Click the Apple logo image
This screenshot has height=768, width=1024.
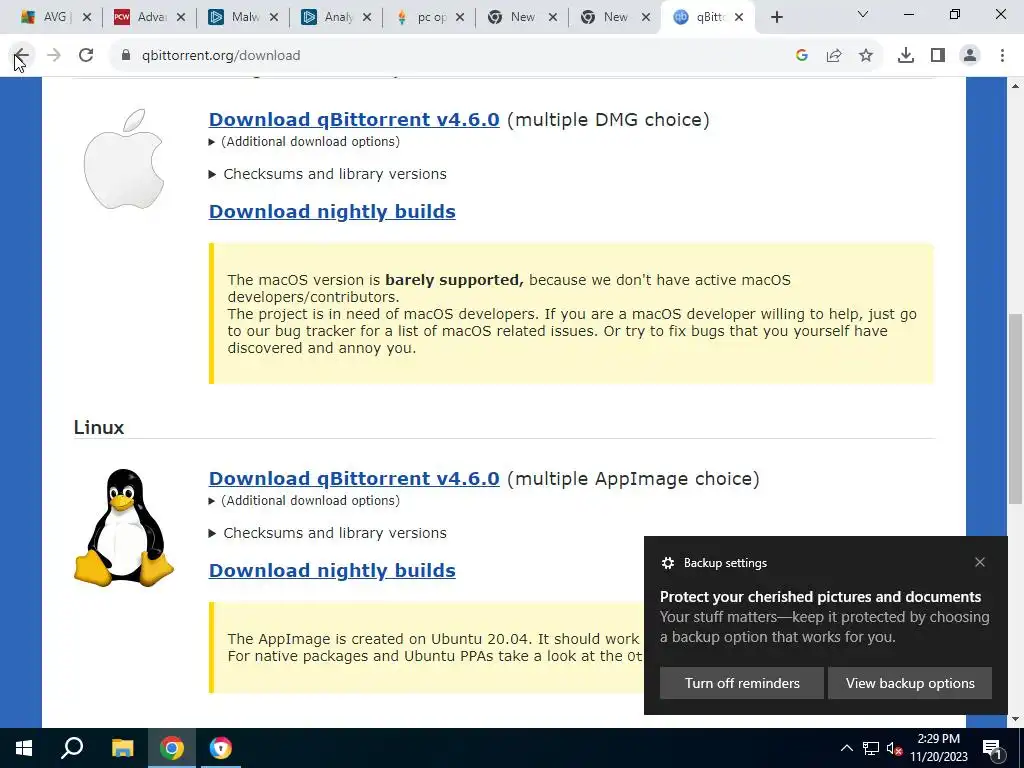(123, 159)
